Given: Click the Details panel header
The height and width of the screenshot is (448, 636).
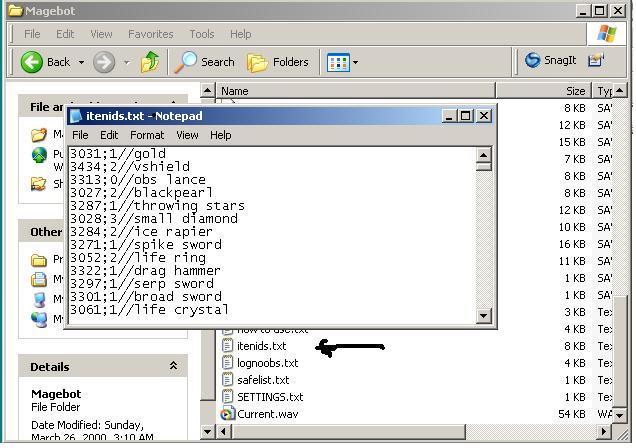Looking at the screenshot, I should click(x=103, y=367).
